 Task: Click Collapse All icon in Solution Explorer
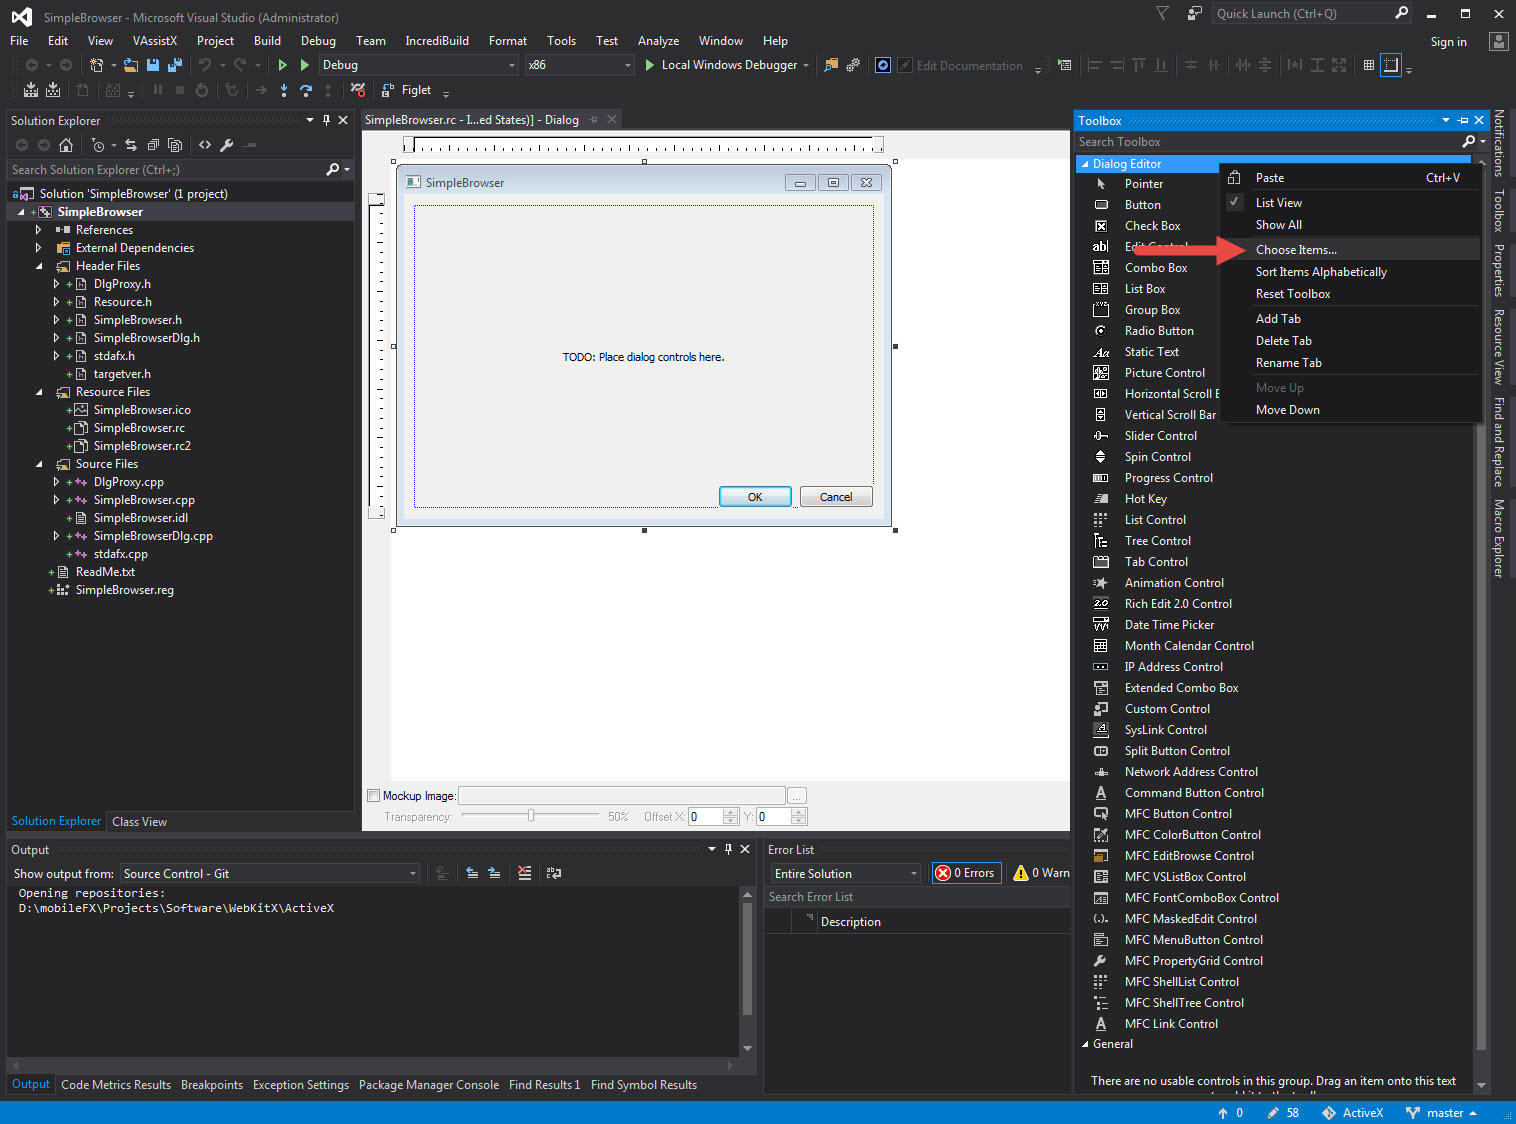coord(153,145)
